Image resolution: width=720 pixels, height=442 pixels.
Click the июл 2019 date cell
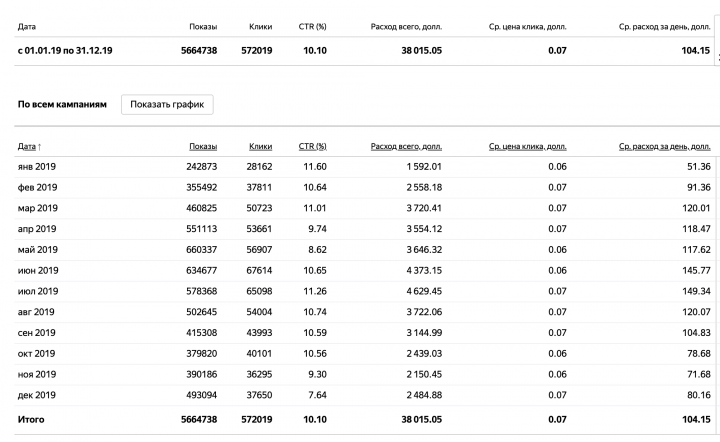pos(38,291)
